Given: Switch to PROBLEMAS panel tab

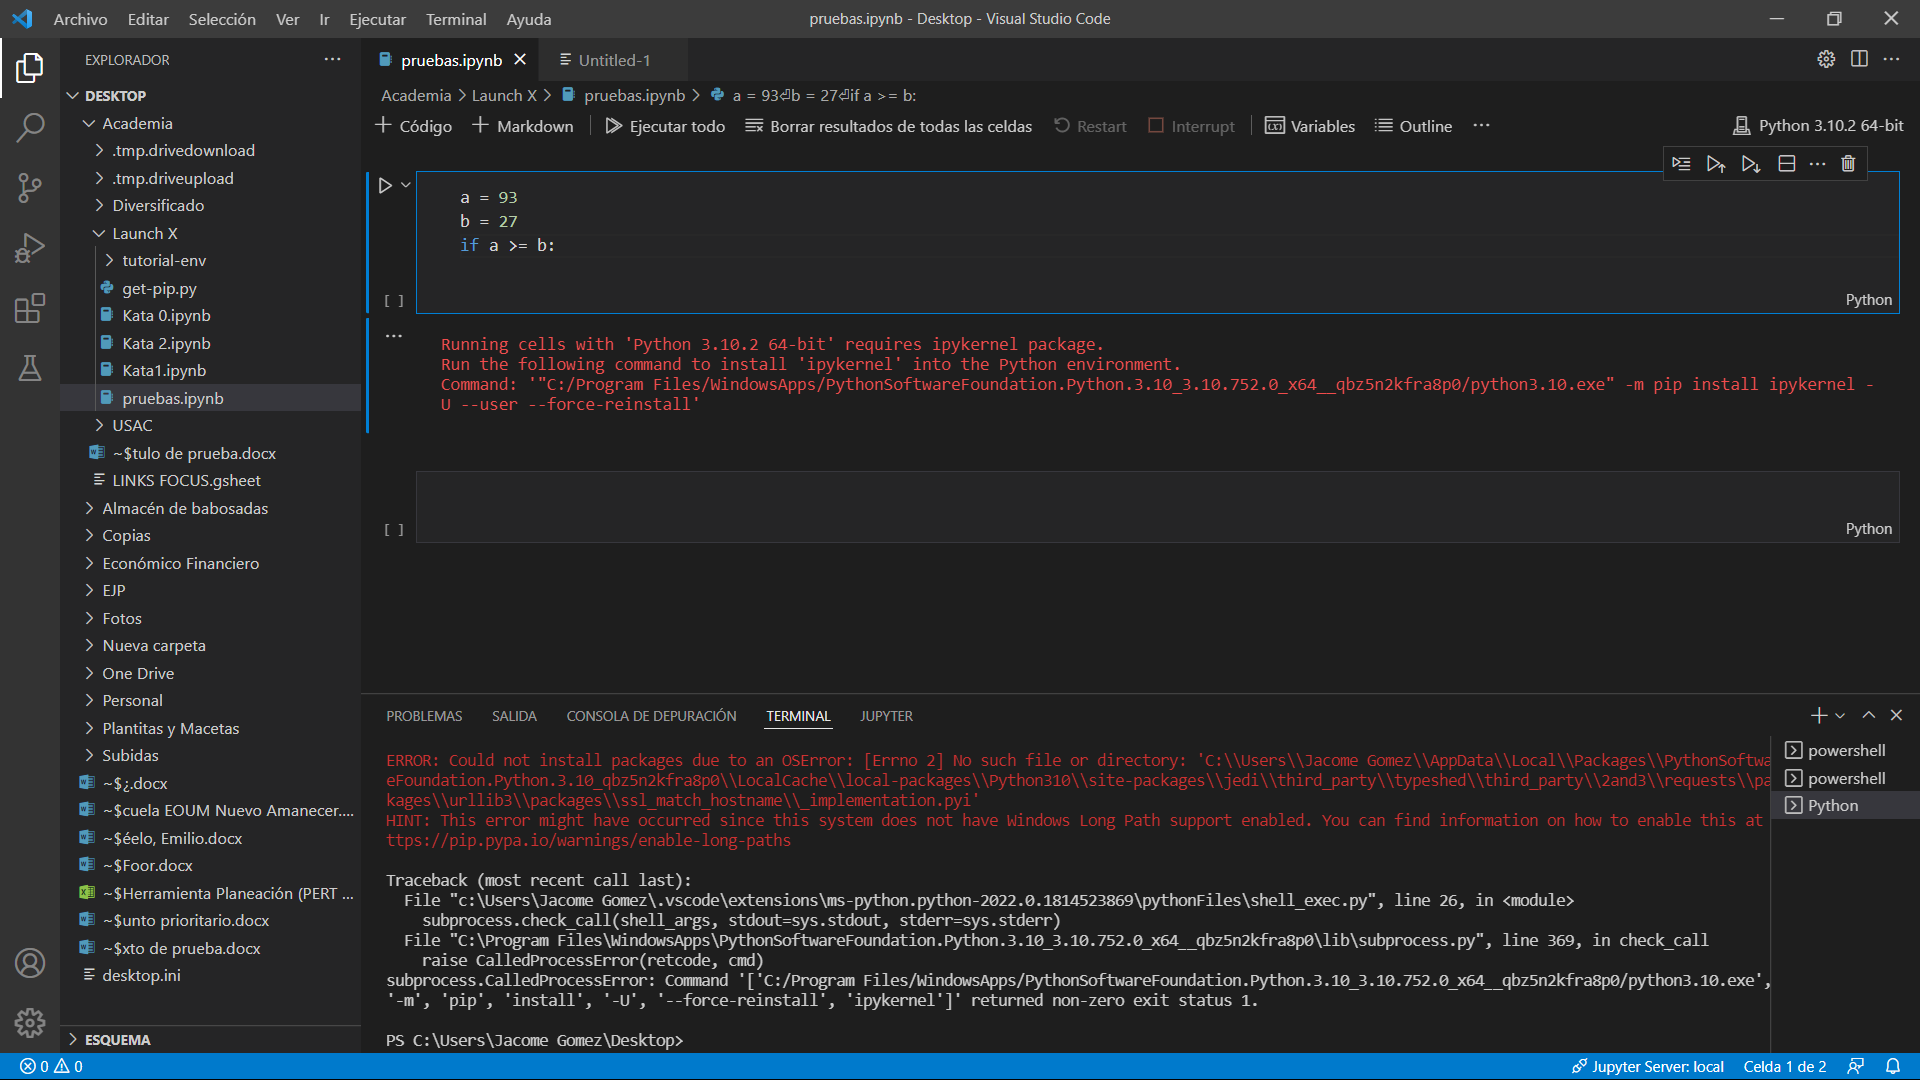Looking at the screenshot, I should (x=424, y=716).
